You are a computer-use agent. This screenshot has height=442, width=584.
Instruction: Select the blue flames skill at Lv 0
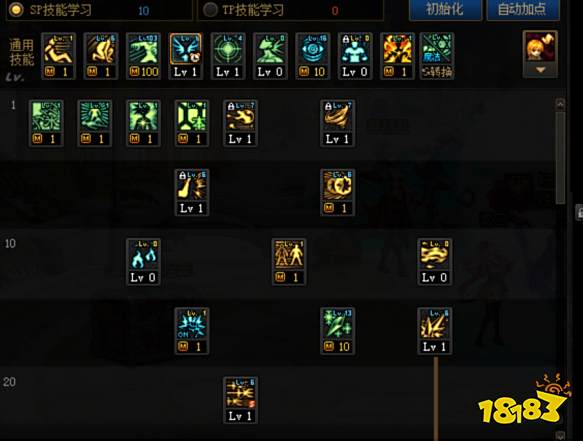pyautogui.click(x=143, y=262)
